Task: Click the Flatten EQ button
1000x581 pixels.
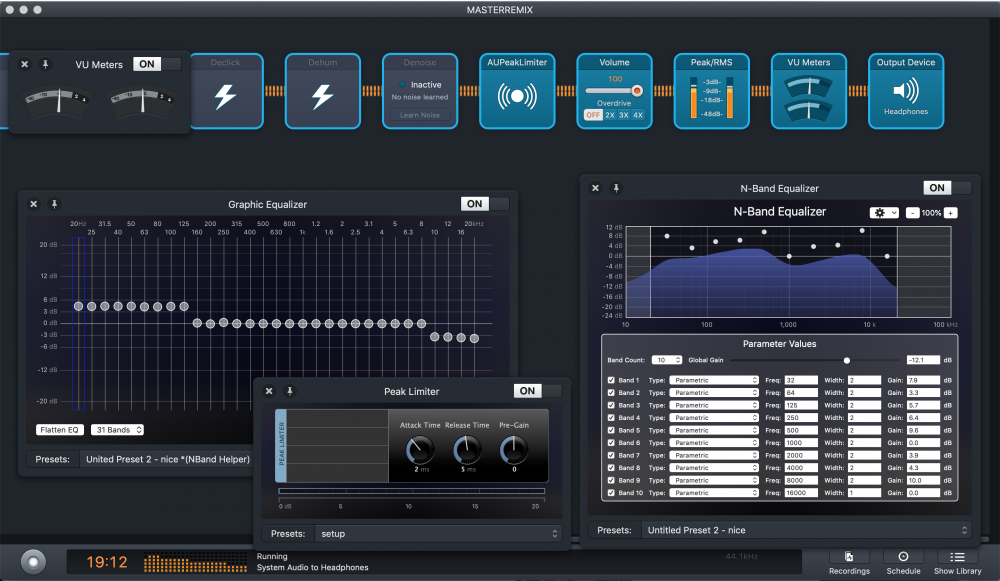Action: click(59, 430)
